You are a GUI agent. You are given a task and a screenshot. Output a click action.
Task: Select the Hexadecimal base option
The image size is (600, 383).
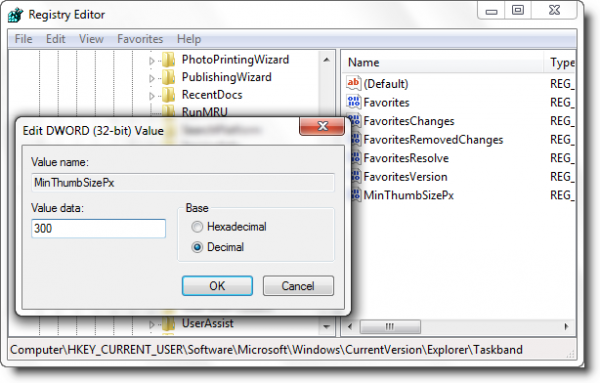point(197,227)
